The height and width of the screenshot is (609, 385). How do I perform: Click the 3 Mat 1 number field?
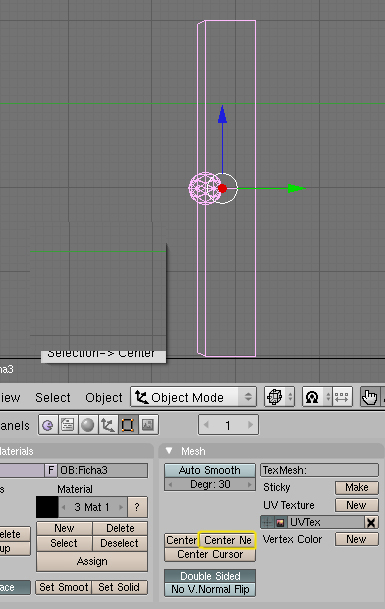coord(92,507)
